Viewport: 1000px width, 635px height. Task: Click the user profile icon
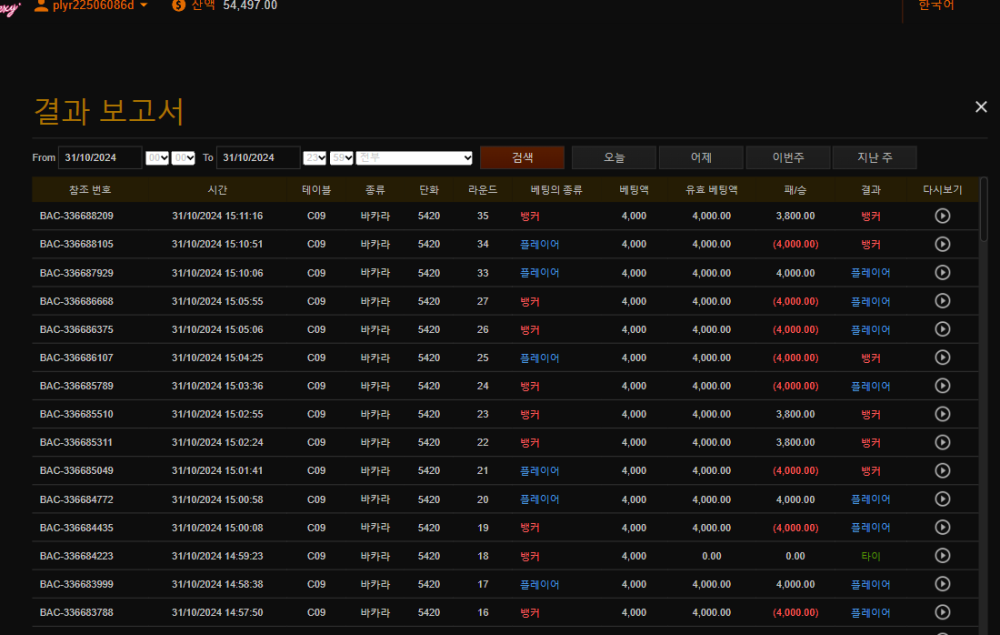pyautogui.click(x=41, y=5)
